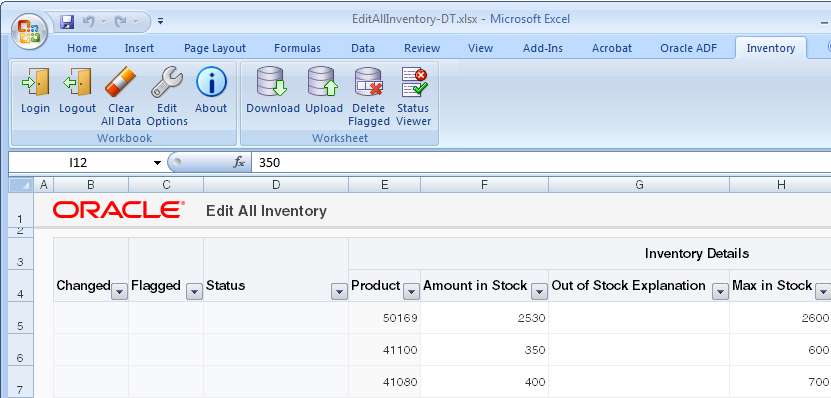Click the Delete Flagged icon
Screen dimensions: 831x398
point(369,83)
